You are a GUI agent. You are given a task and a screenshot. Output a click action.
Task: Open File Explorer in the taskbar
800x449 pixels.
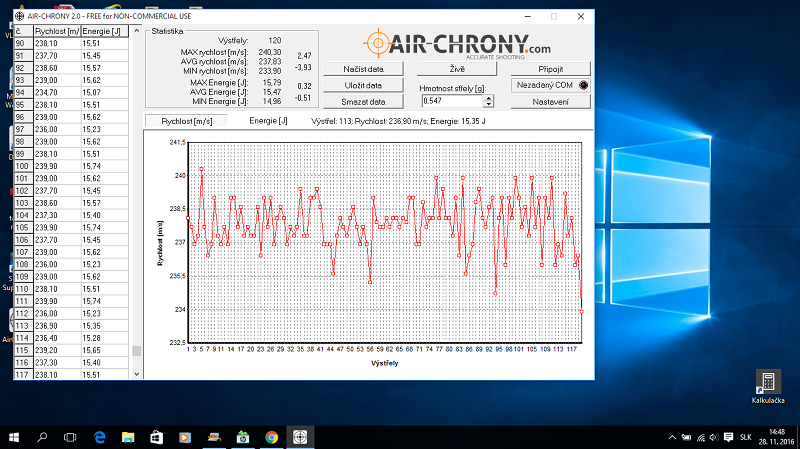[x=128, y=437]
